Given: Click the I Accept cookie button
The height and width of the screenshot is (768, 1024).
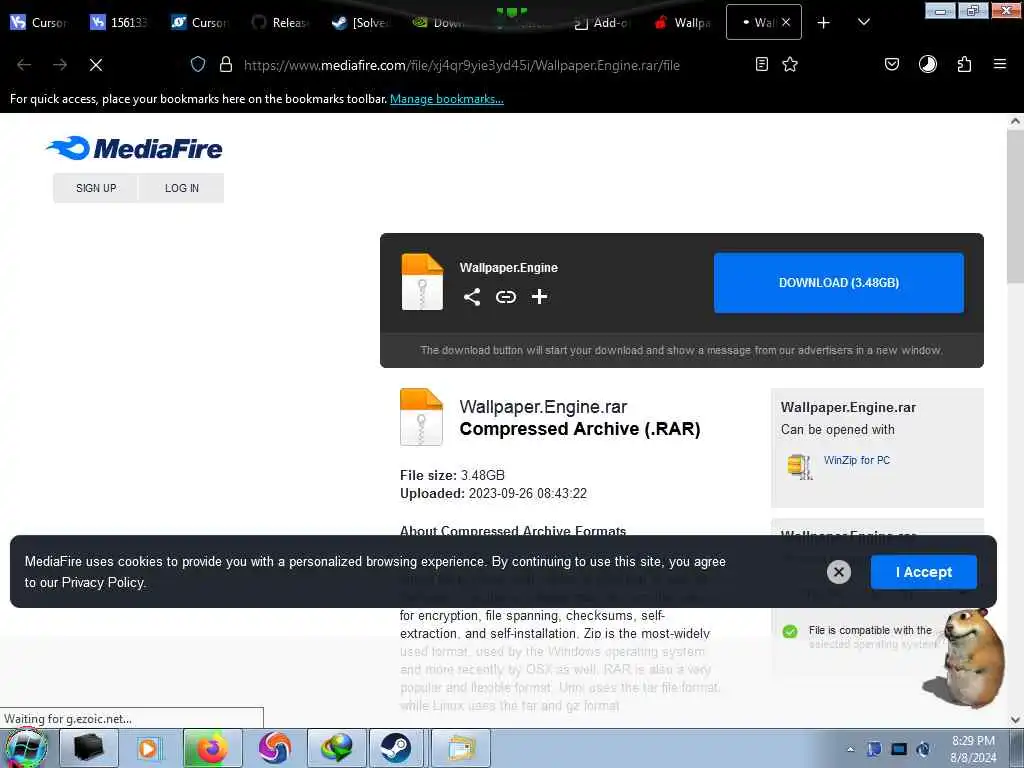Looking at the screenshot, I should coord(923,572).
